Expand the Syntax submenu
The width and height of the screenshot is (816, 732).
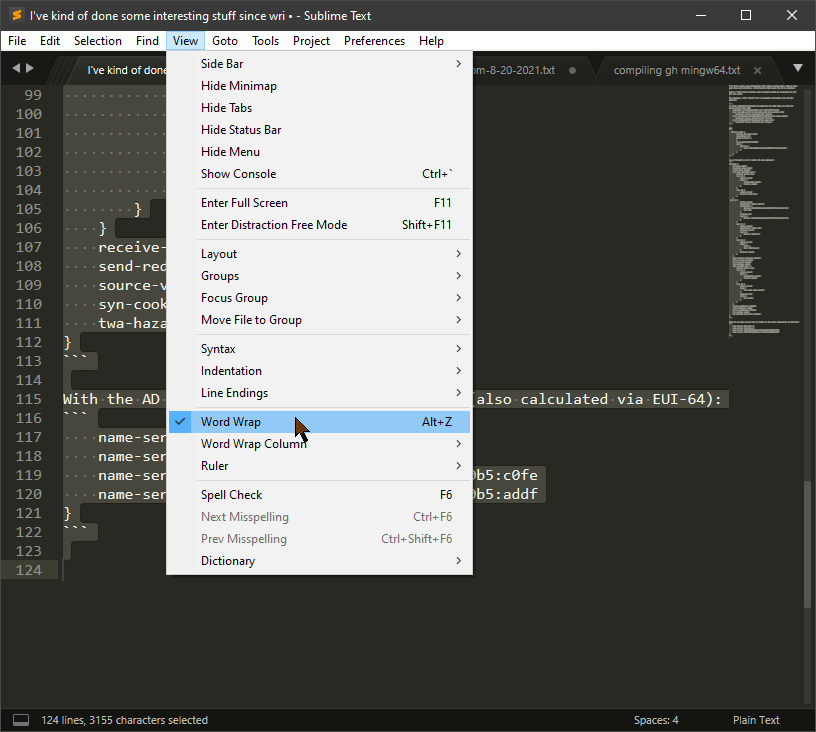pos(218,348)
